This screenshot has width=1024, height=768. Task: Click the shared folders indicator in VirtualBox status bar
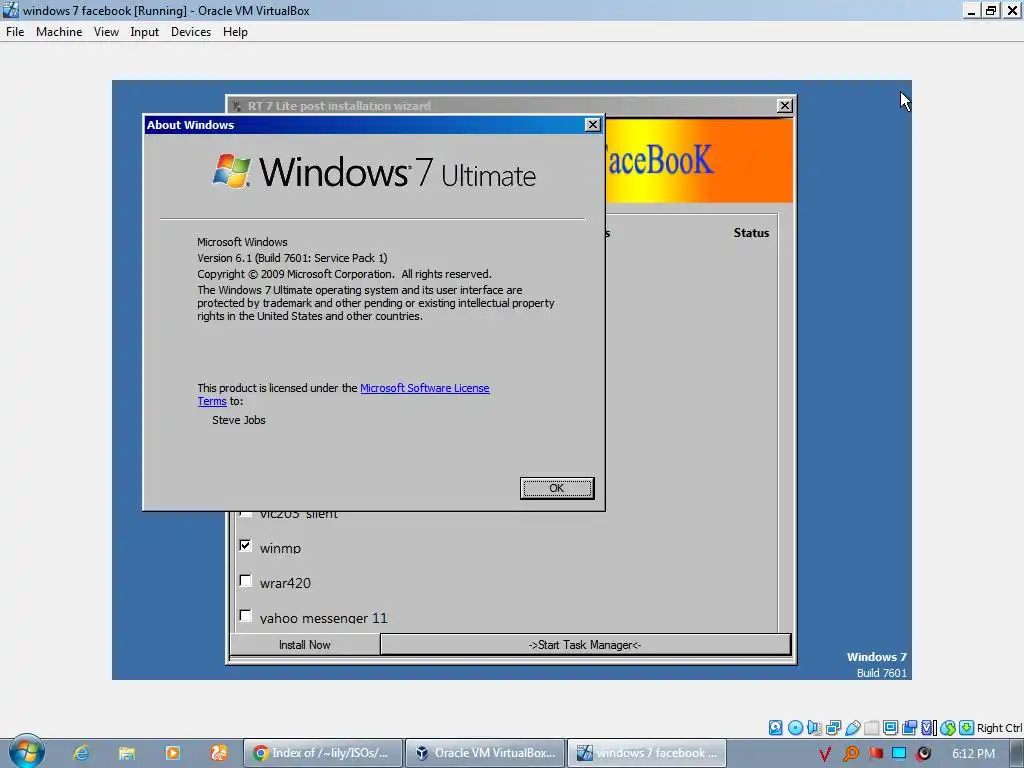click(x=871, y=728)
